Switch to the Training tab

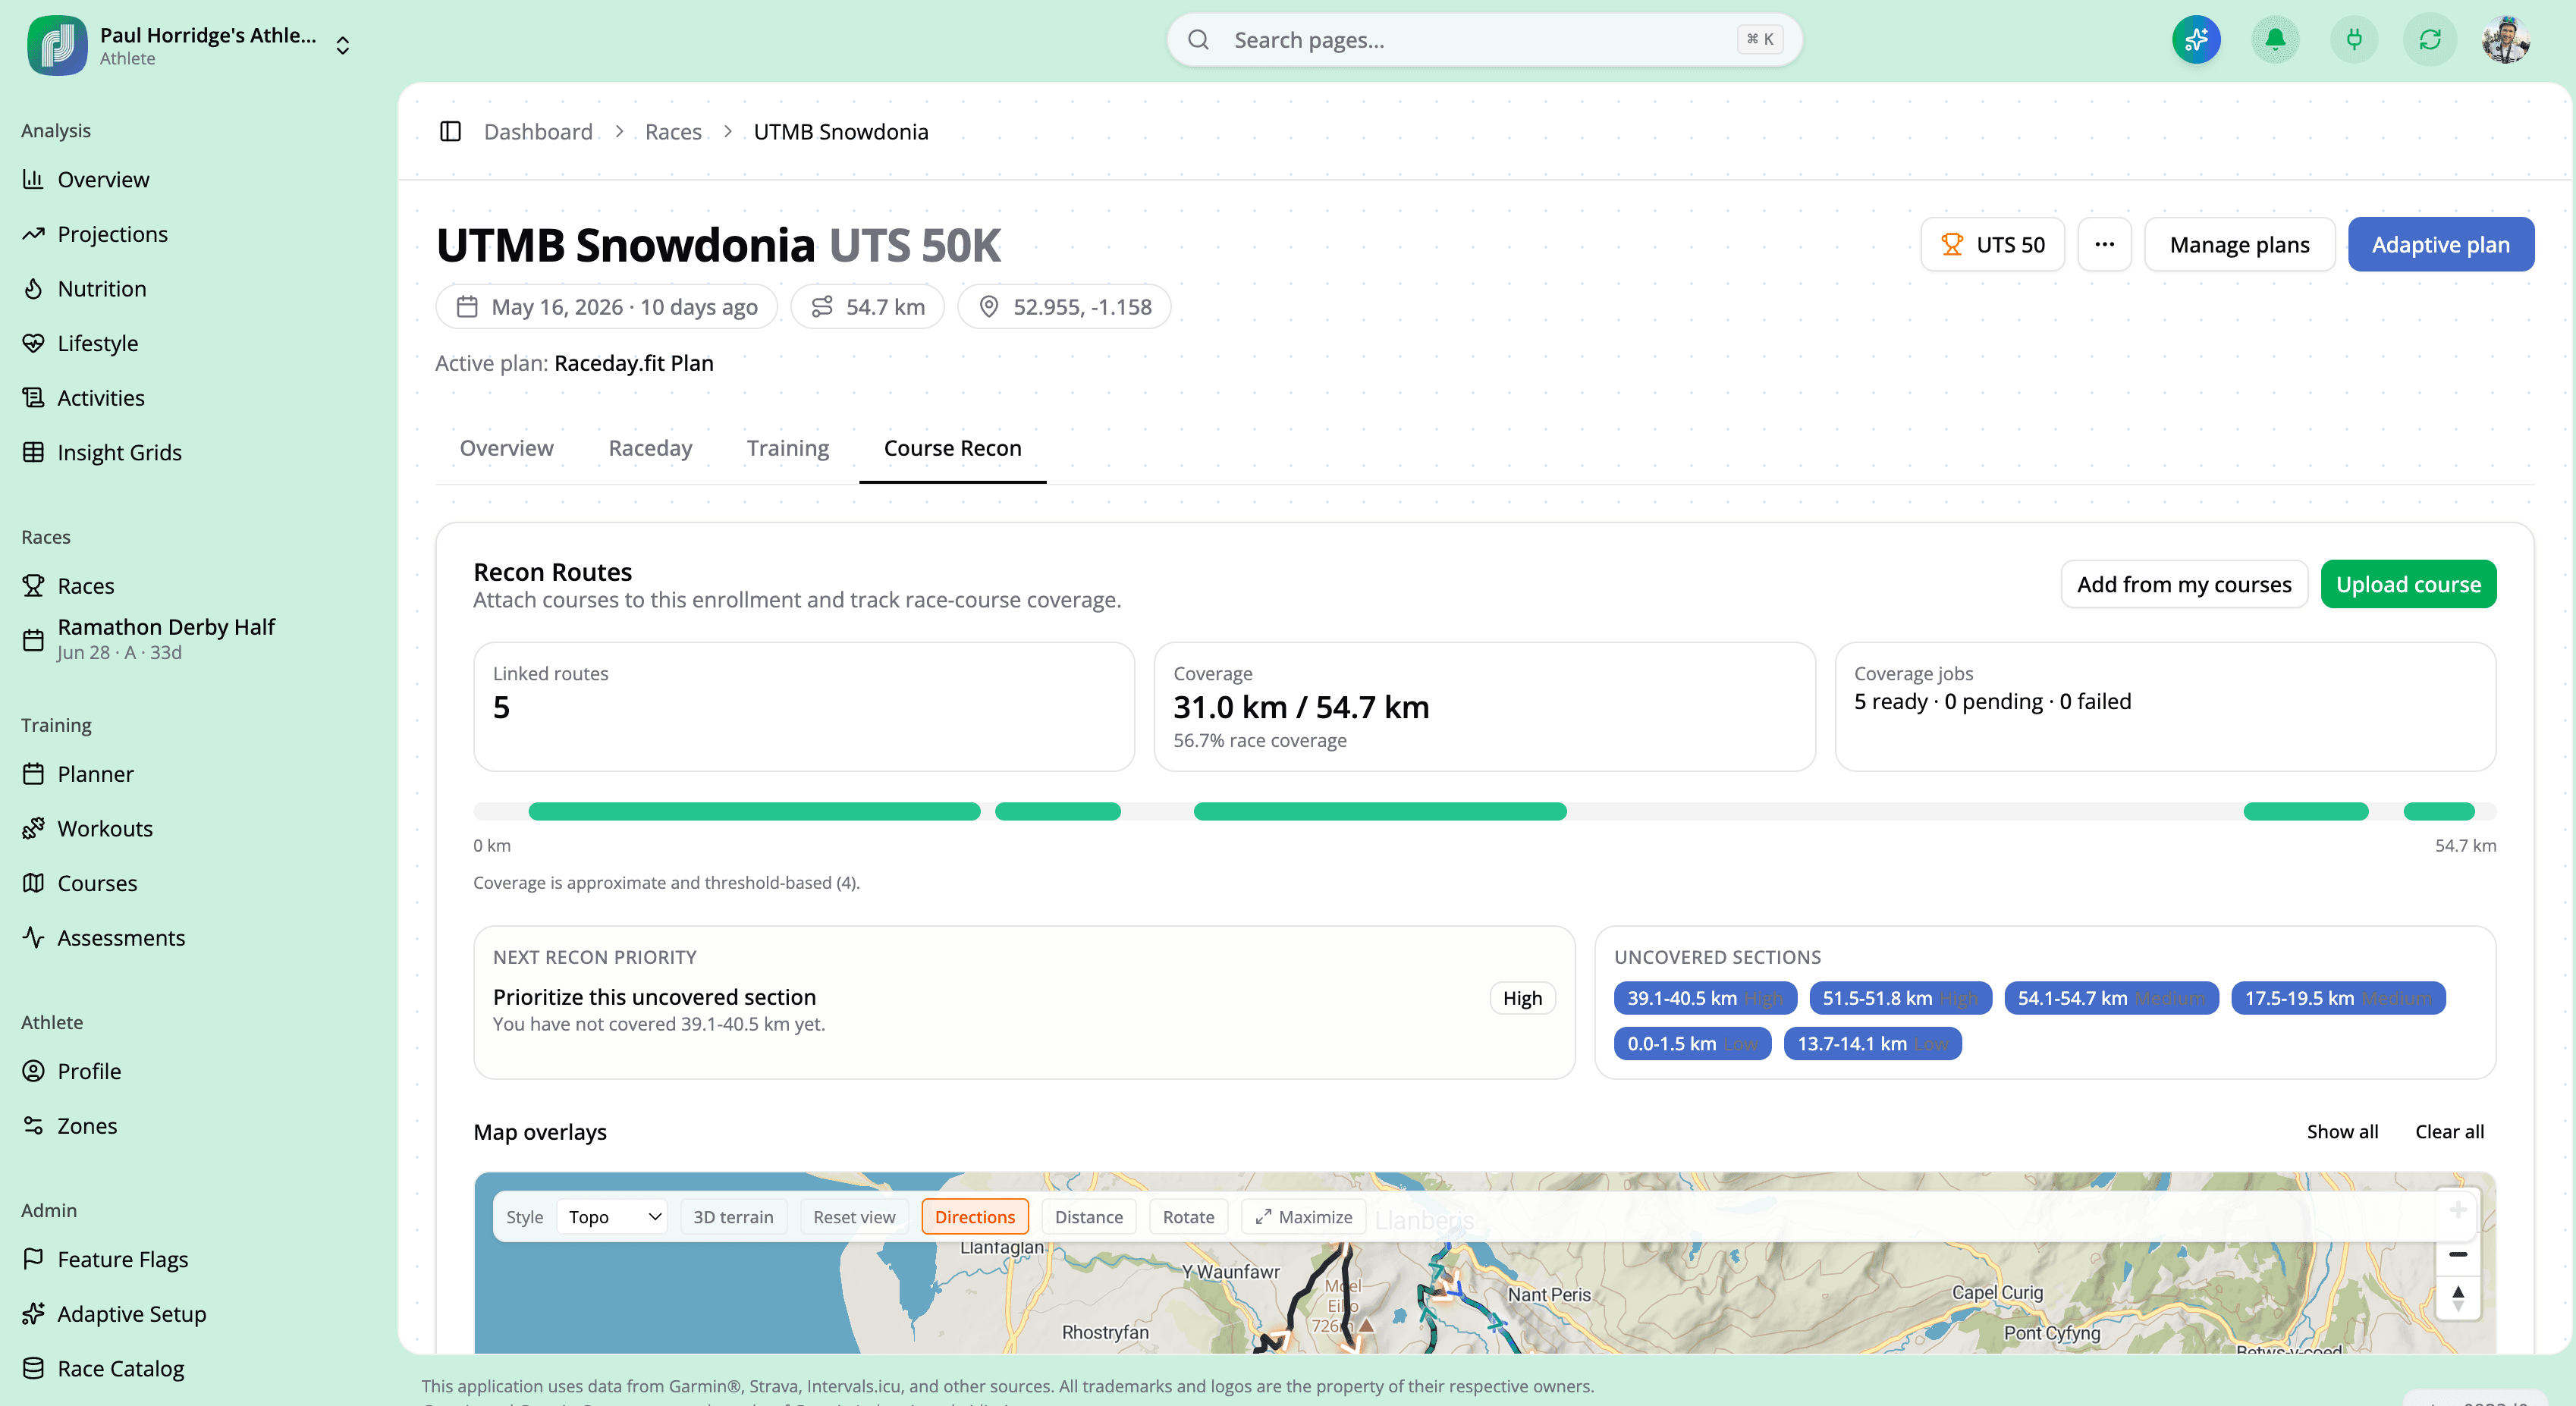788,448
